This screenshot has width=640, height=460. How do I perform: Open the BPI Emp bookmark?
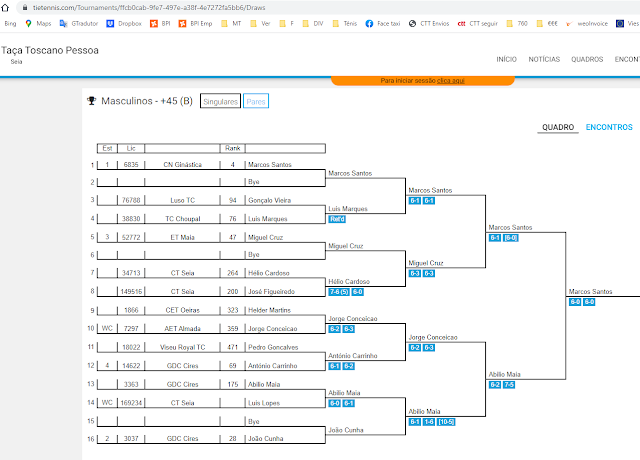[196, 24]
